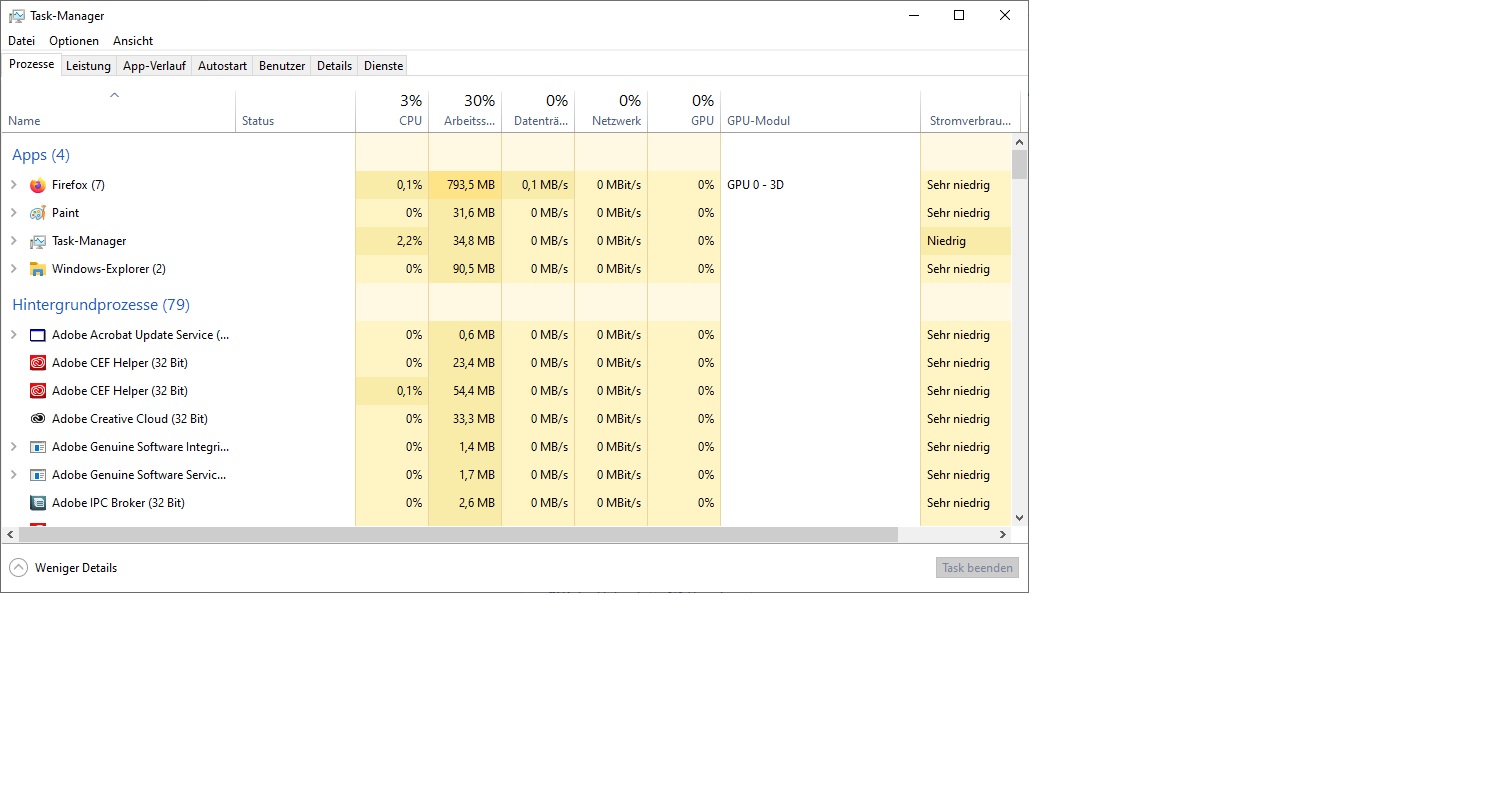Sort by the Status column header
This screenshot has height=788, width=1489.
click(295, 111)
